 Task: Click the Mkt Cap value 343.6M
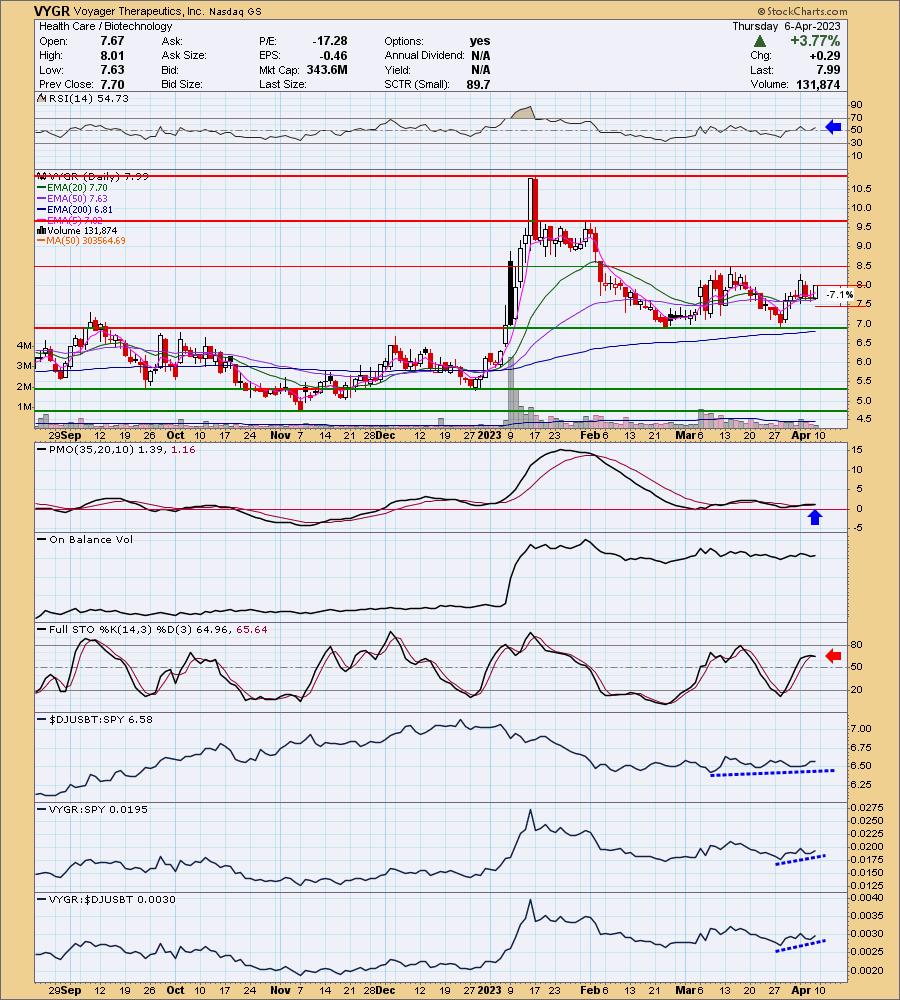coord(327,70)
